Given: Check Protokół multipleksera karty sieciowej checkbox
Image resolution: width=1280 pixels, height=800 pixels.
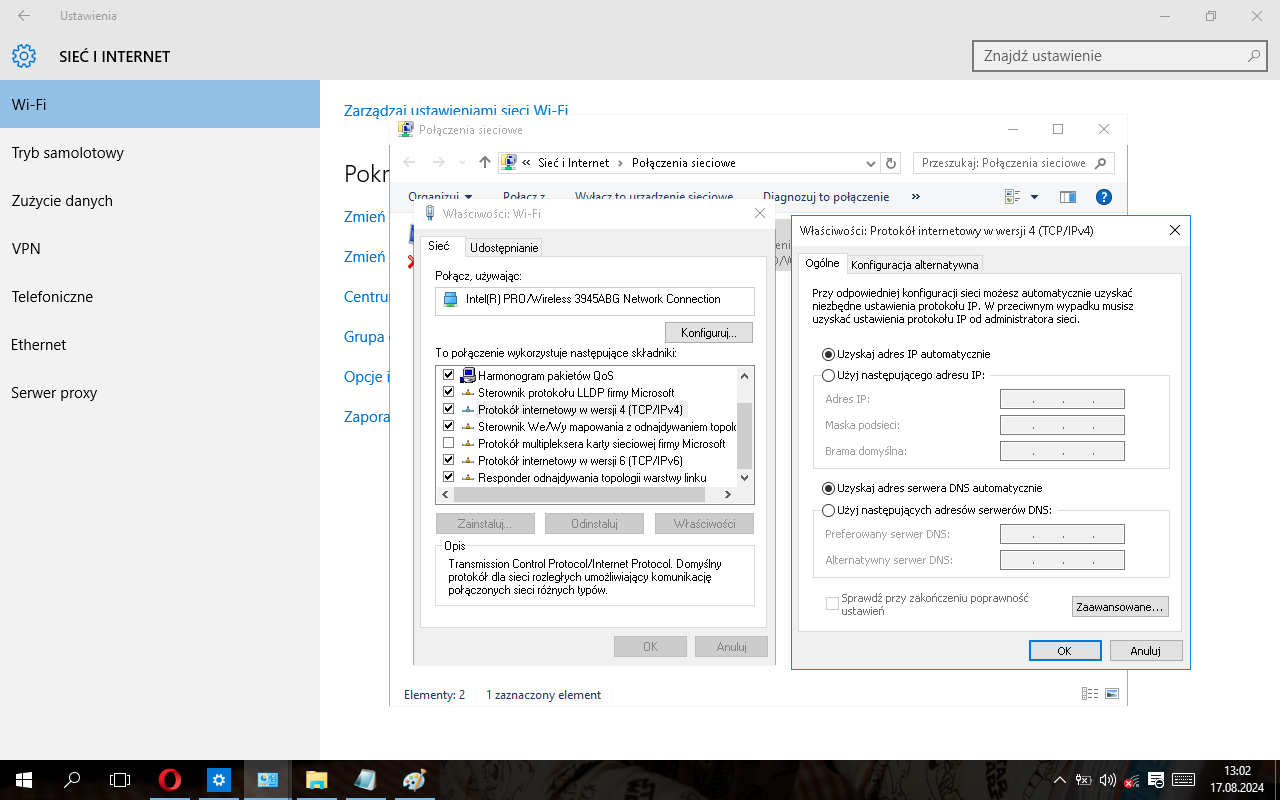Looking at the screenshot, I should (448, 444).
